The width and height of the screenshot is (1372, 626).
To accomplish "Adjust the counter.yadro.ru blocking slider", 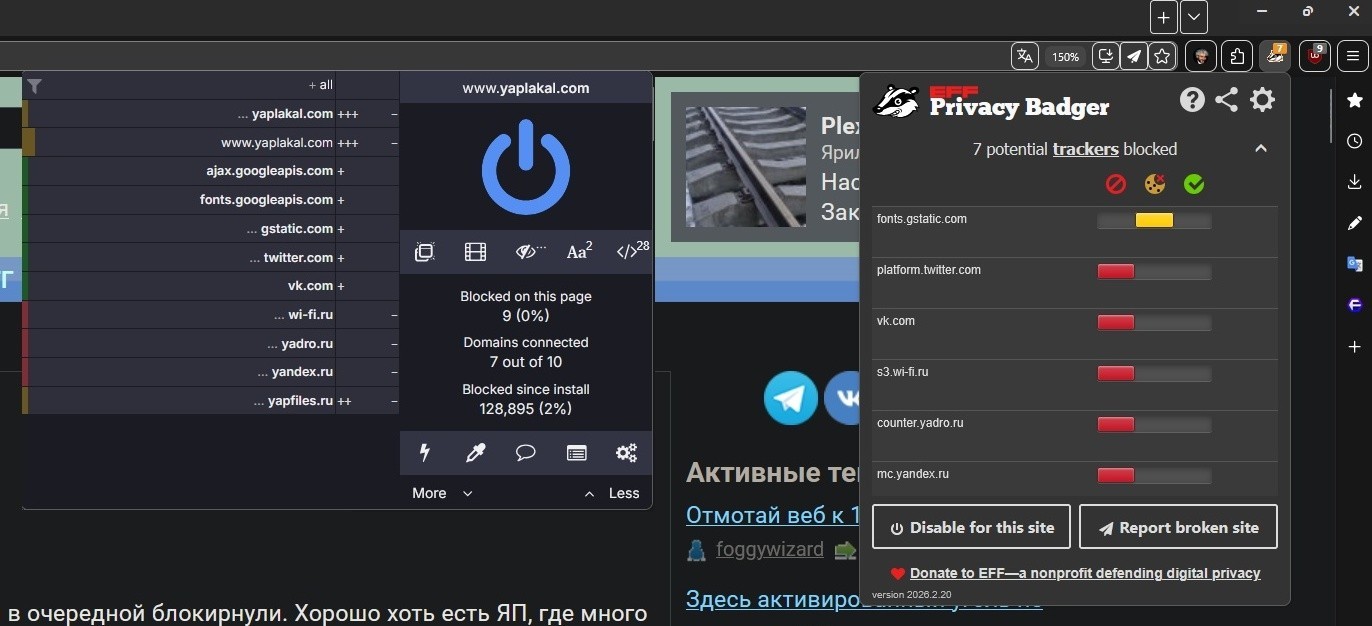I will click(x=1154, y=424).
